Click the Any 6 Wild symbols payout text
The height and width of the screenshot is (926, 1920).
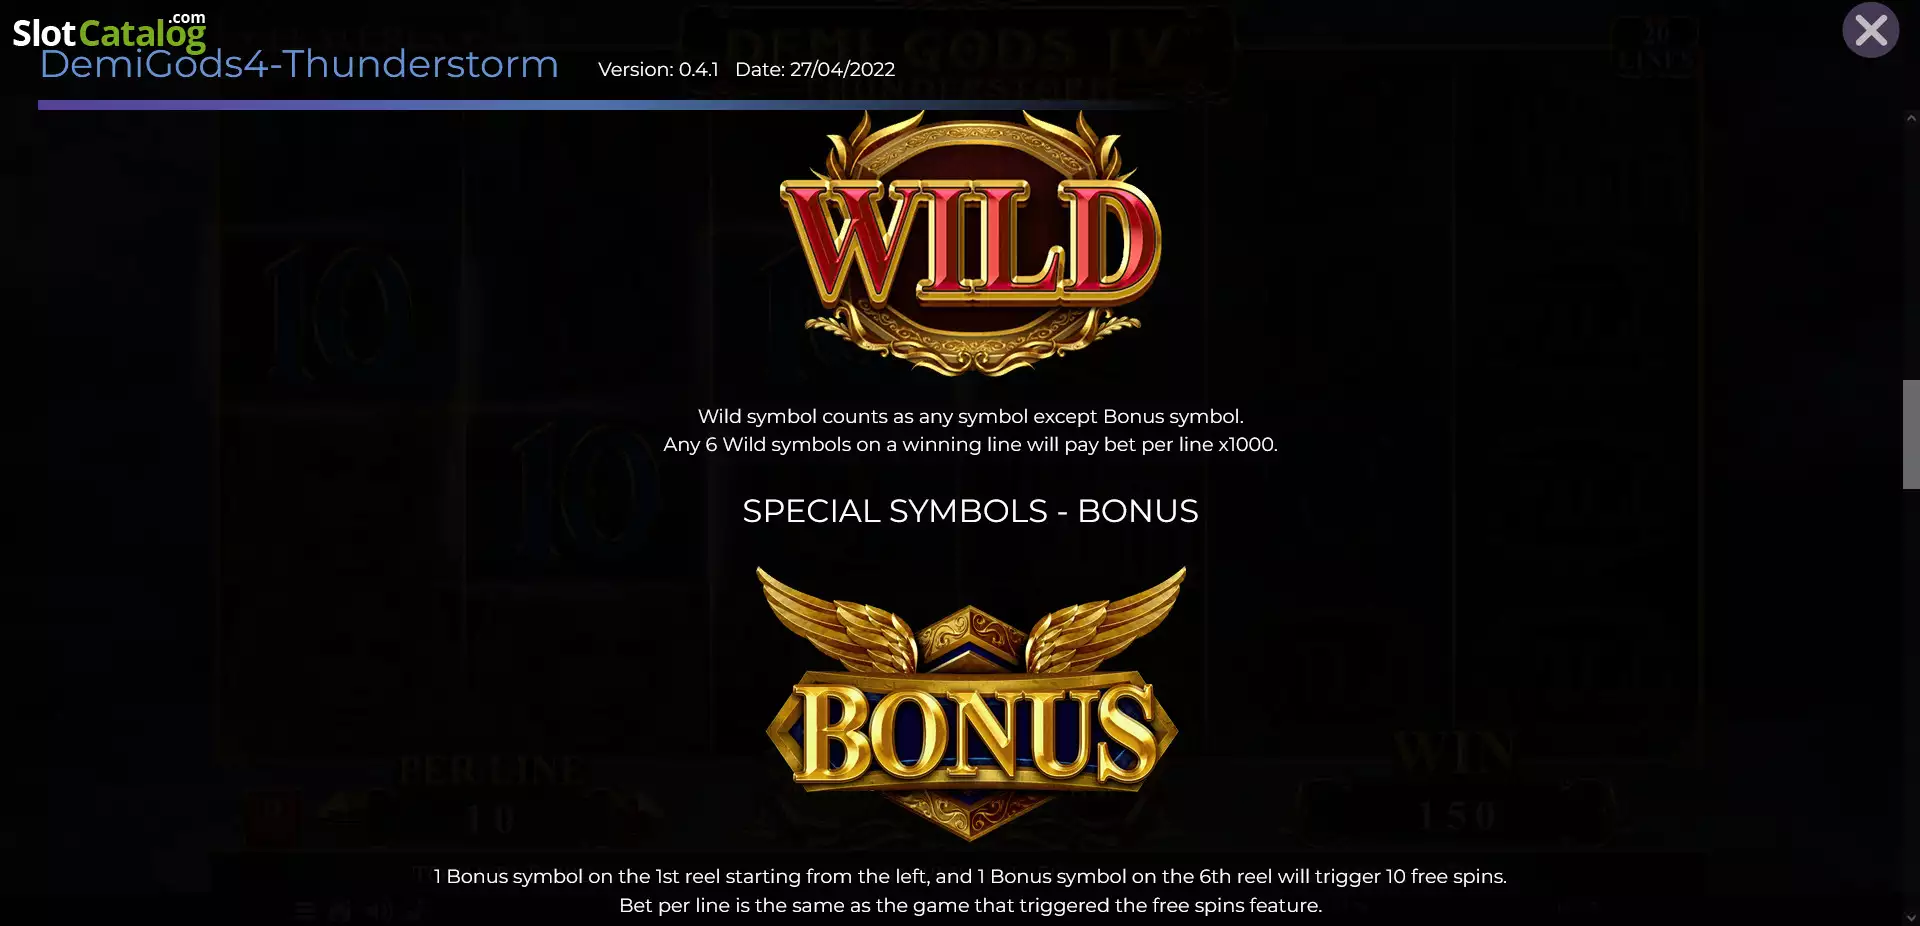pyautogui.click(x=970, y=444)
